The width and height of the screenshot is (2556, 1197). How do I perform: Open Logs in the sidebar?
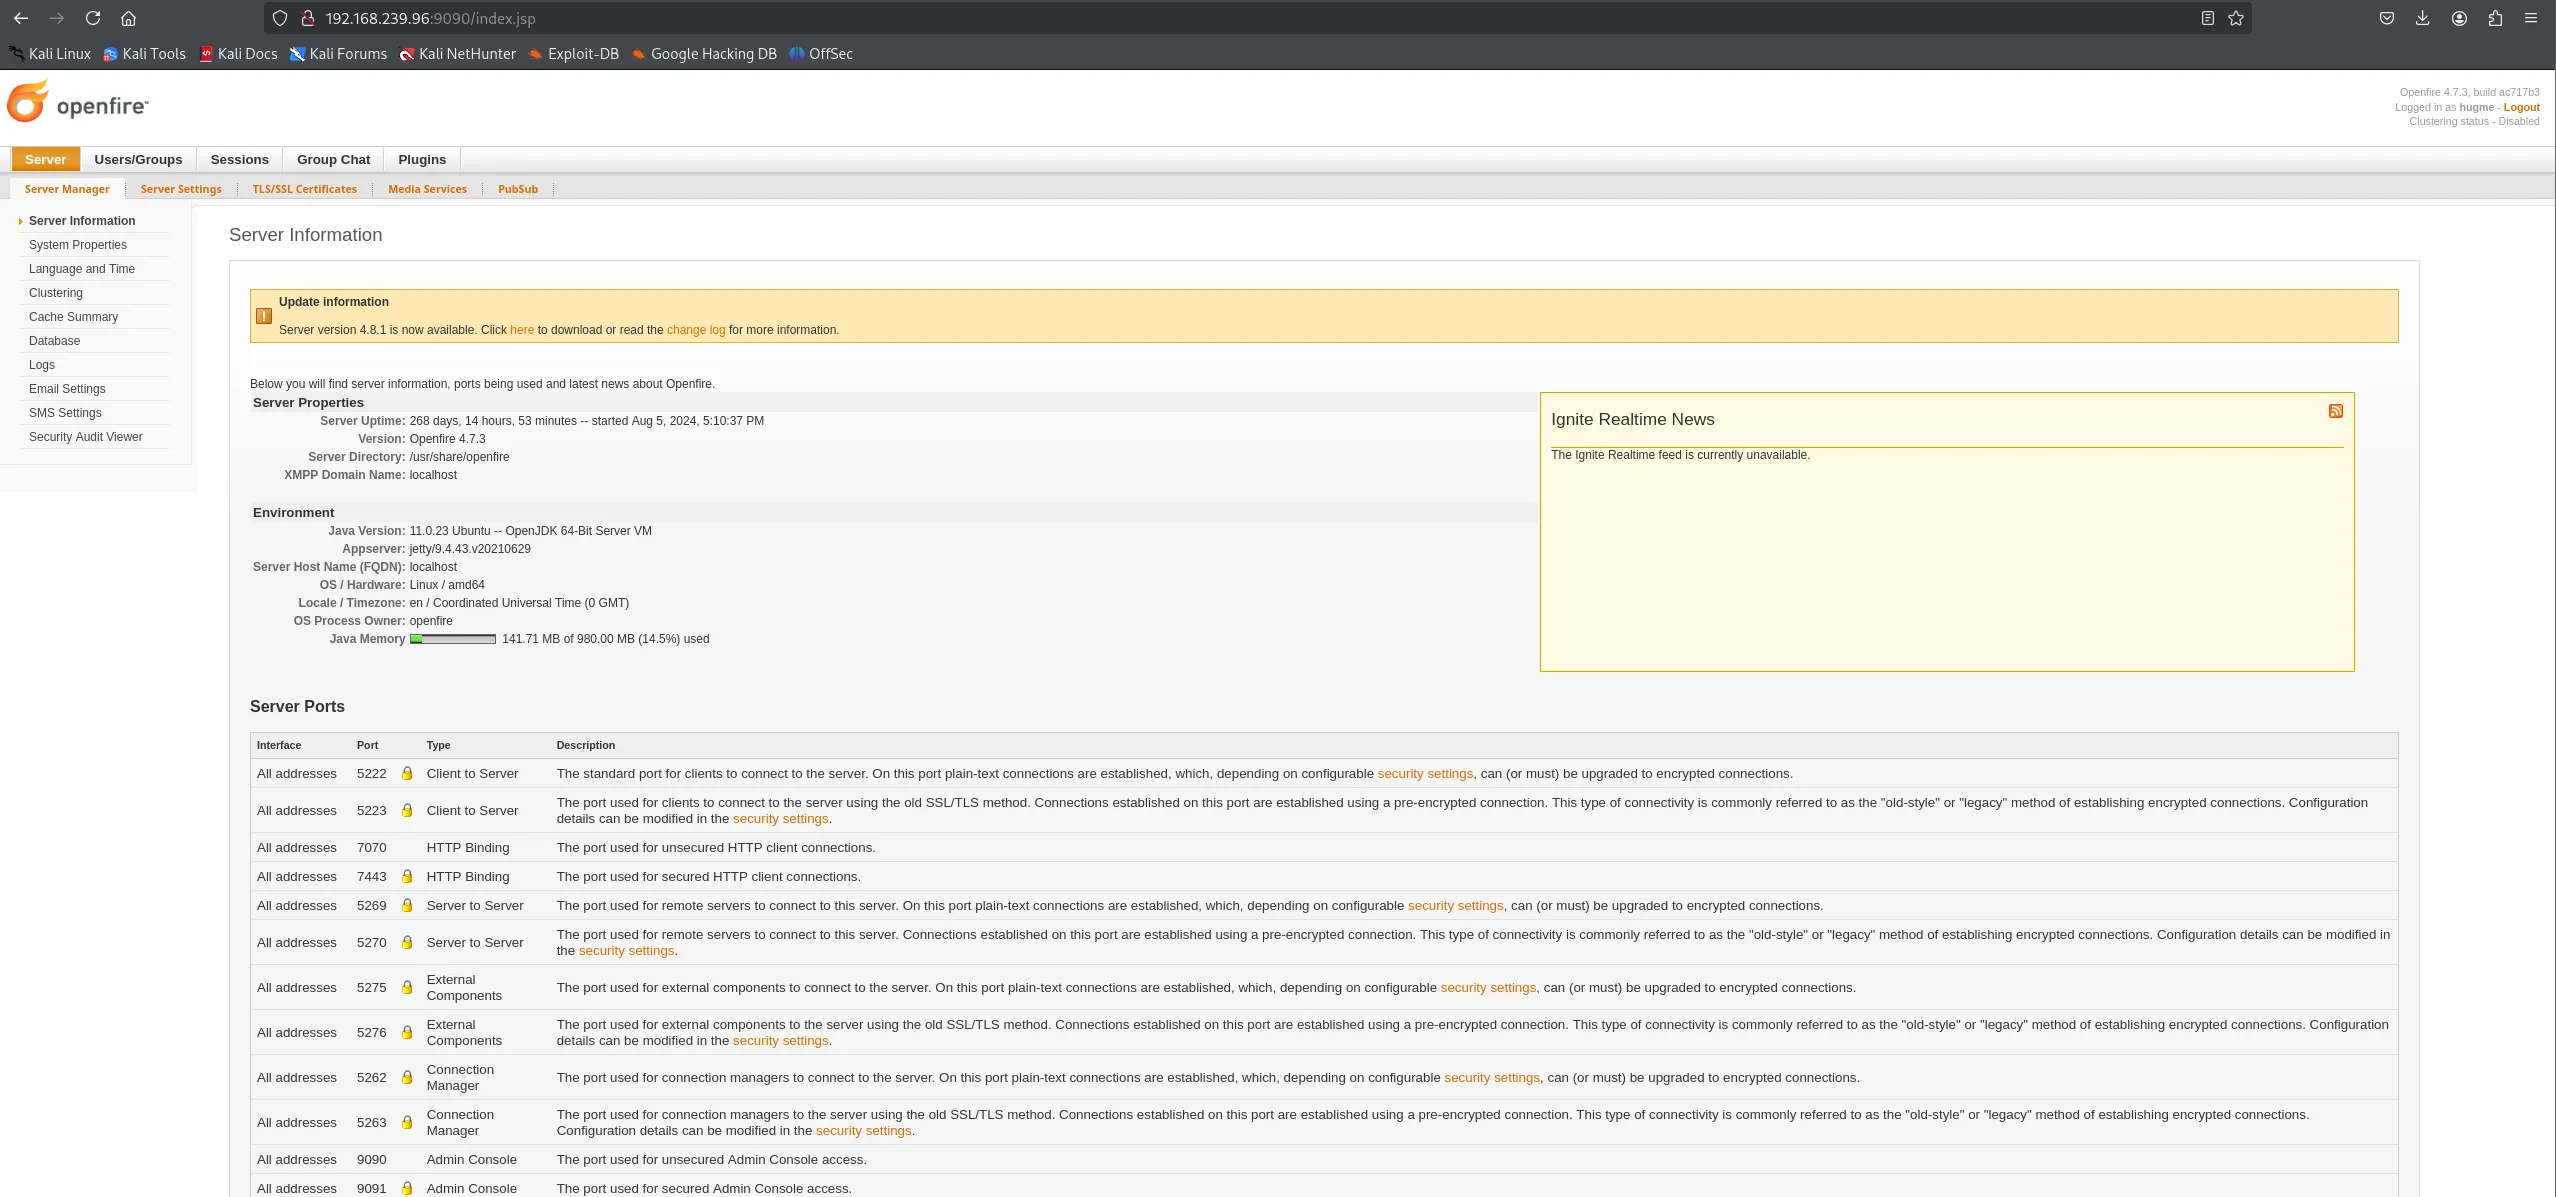pyautogui.click(x=42, y=365)
